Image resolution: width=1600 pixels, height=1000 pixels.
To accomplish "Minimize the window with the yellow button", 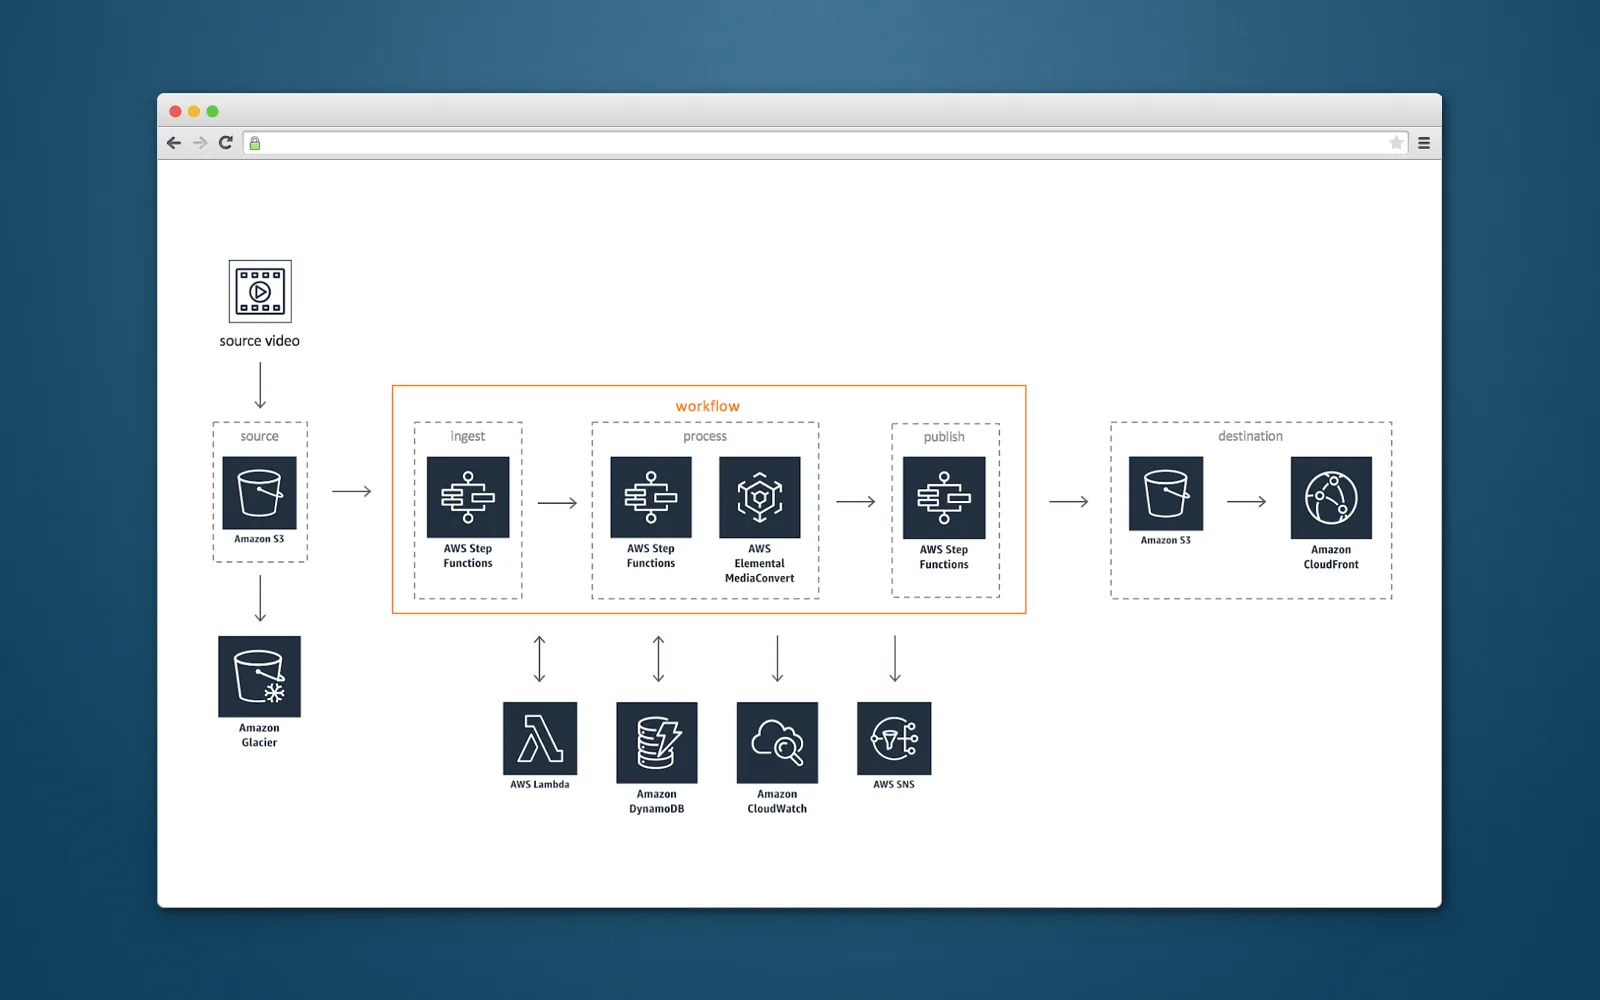I will 194,111.
